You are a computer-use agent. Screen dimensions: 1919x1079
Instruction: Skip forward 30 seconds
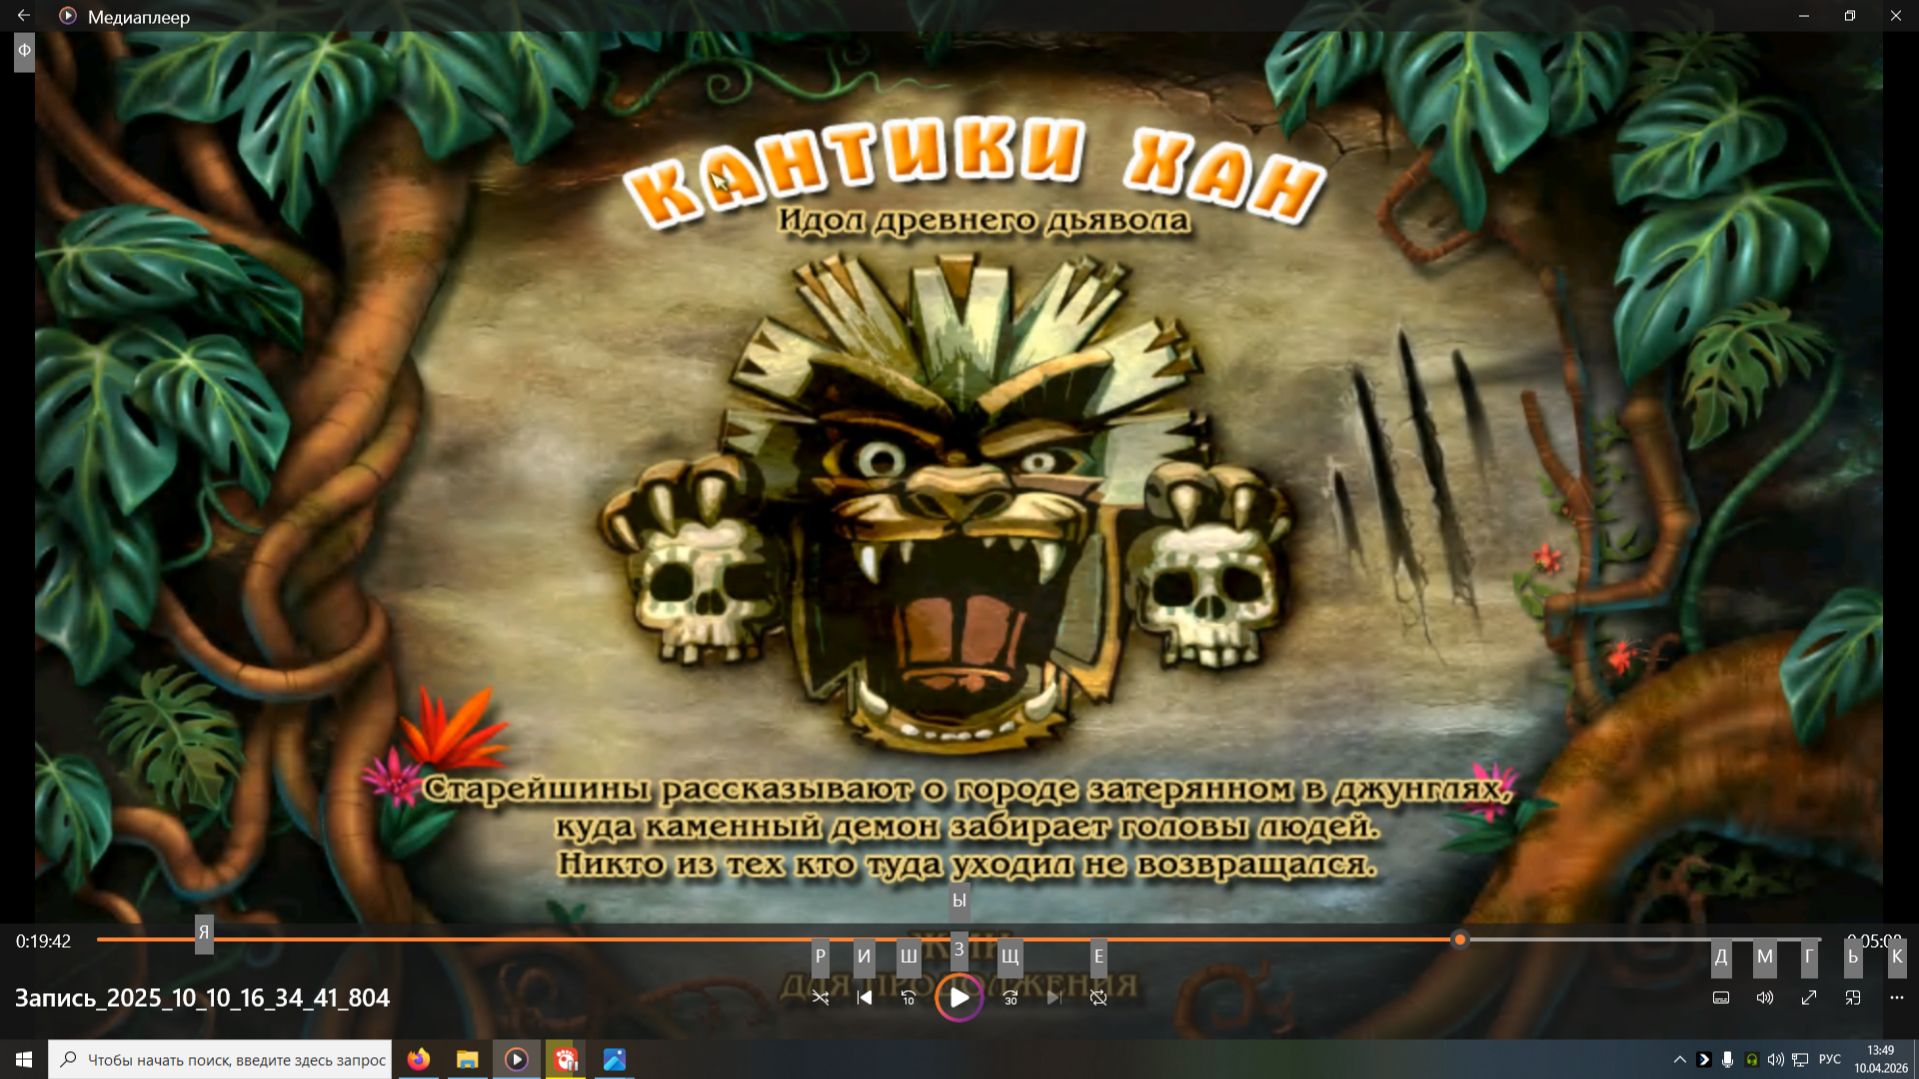[x=1010, y=998]
